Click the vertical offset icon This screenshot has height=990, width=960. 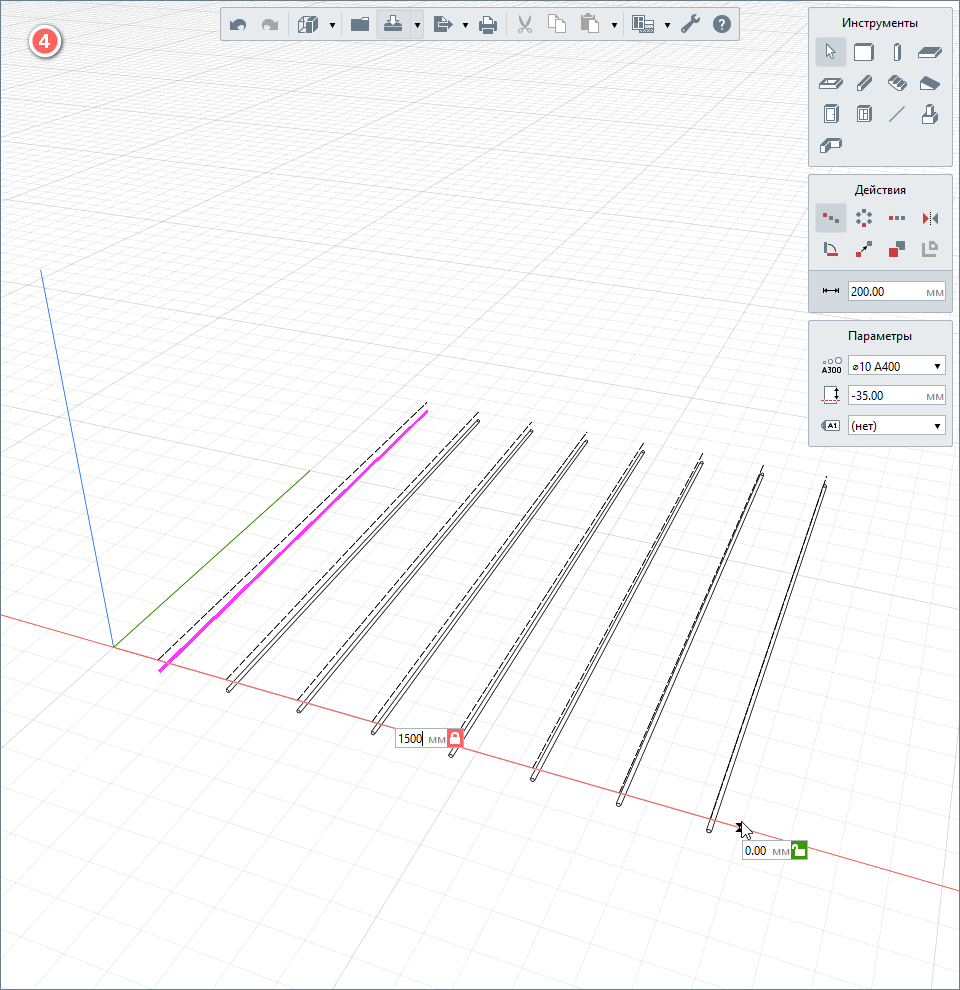831,396
